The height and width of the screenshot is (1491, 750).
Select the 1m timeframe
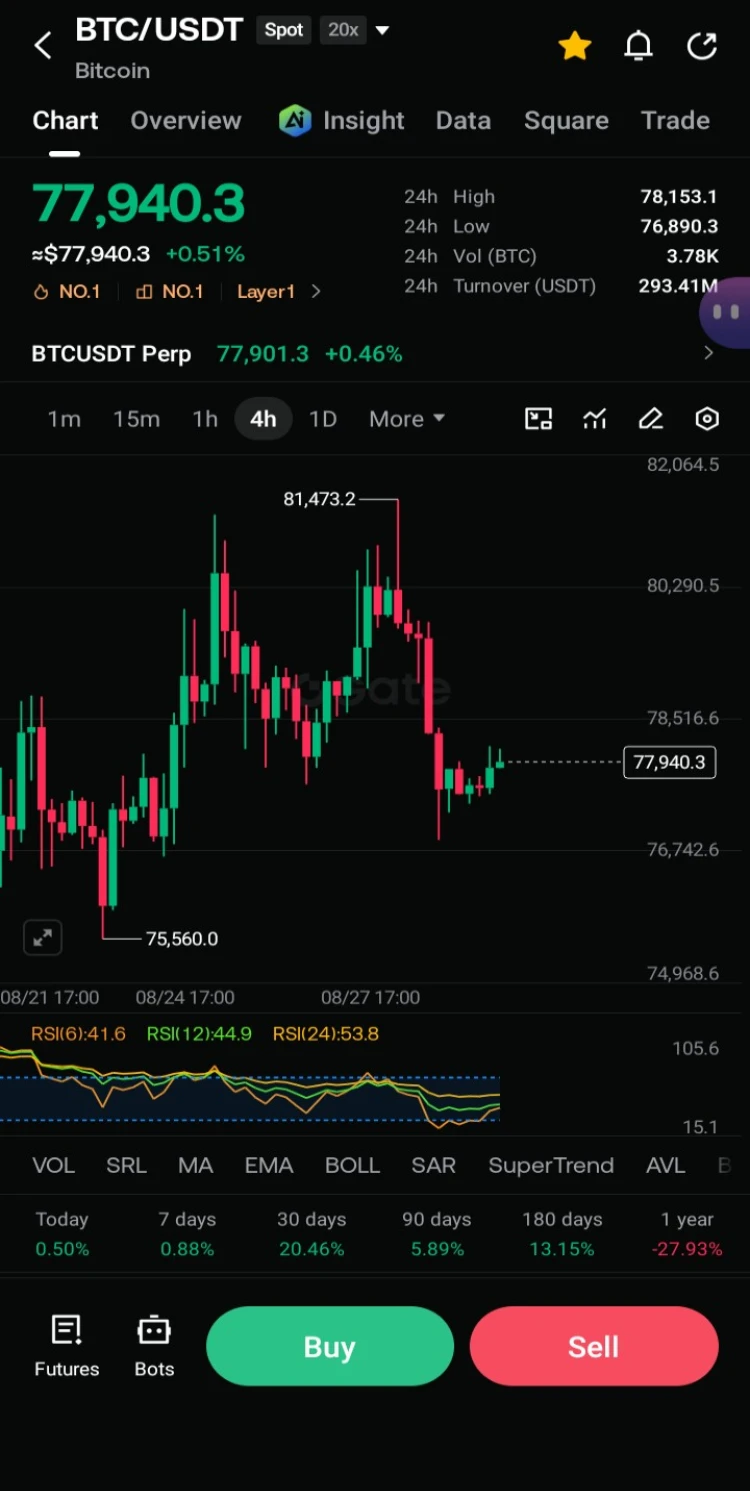click(x=64, y=419)
